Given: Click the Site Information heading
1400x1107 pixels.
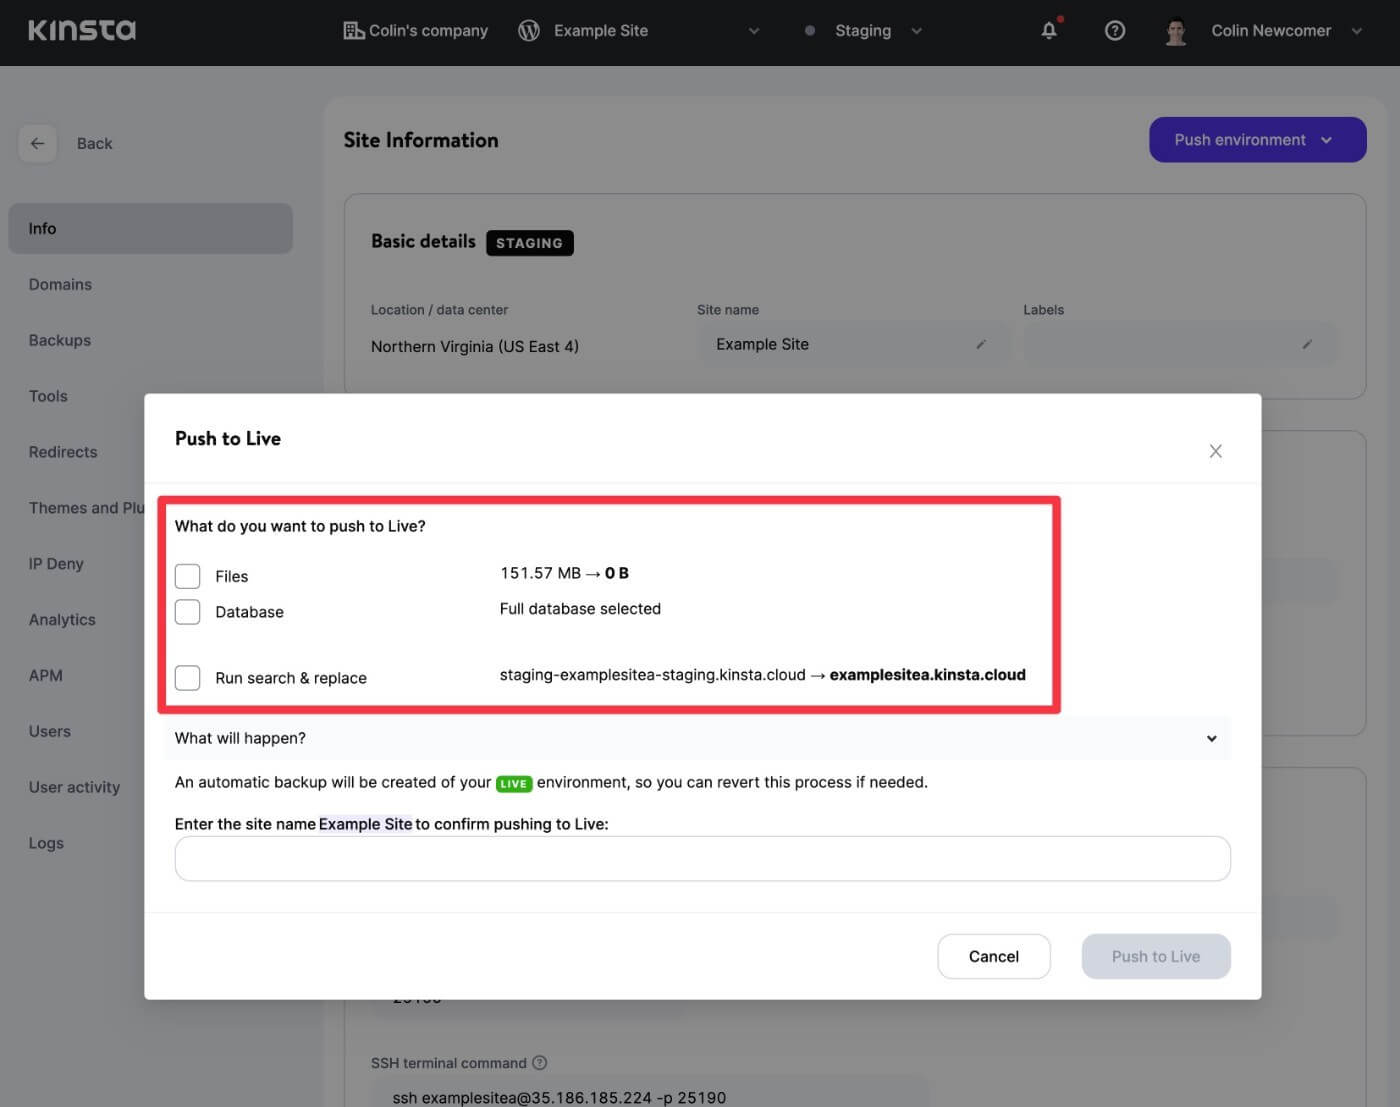Looking at the screenshot, I should [x=421, y=140].
